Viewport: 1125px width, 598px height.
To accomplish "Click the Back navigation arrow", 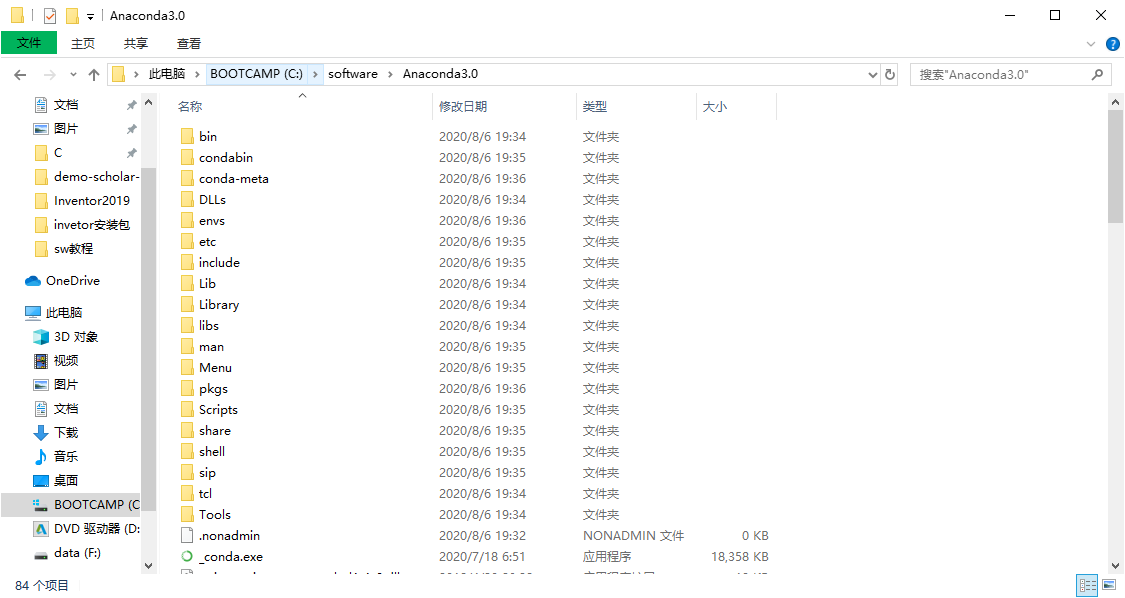I will click(20, 75).
